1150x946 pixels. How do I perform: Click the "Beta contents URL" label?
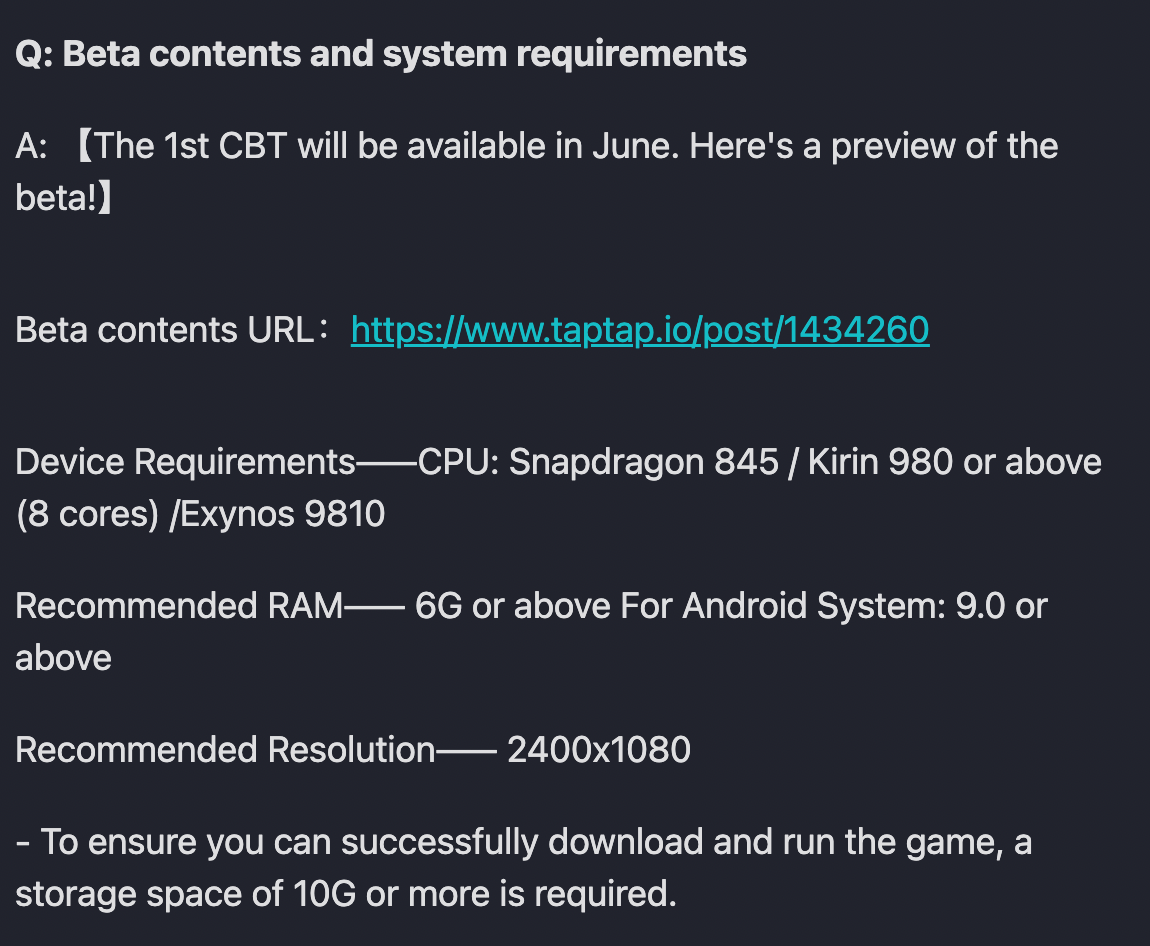[165, 330]
